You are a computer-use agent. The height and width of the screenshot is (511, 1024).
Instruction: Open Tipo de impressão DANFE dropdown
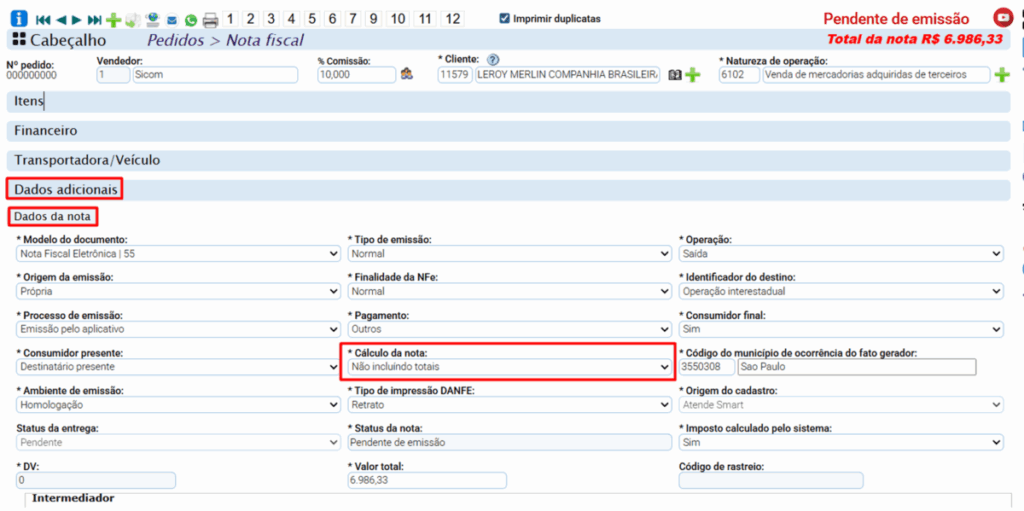[x=509, y=404]
